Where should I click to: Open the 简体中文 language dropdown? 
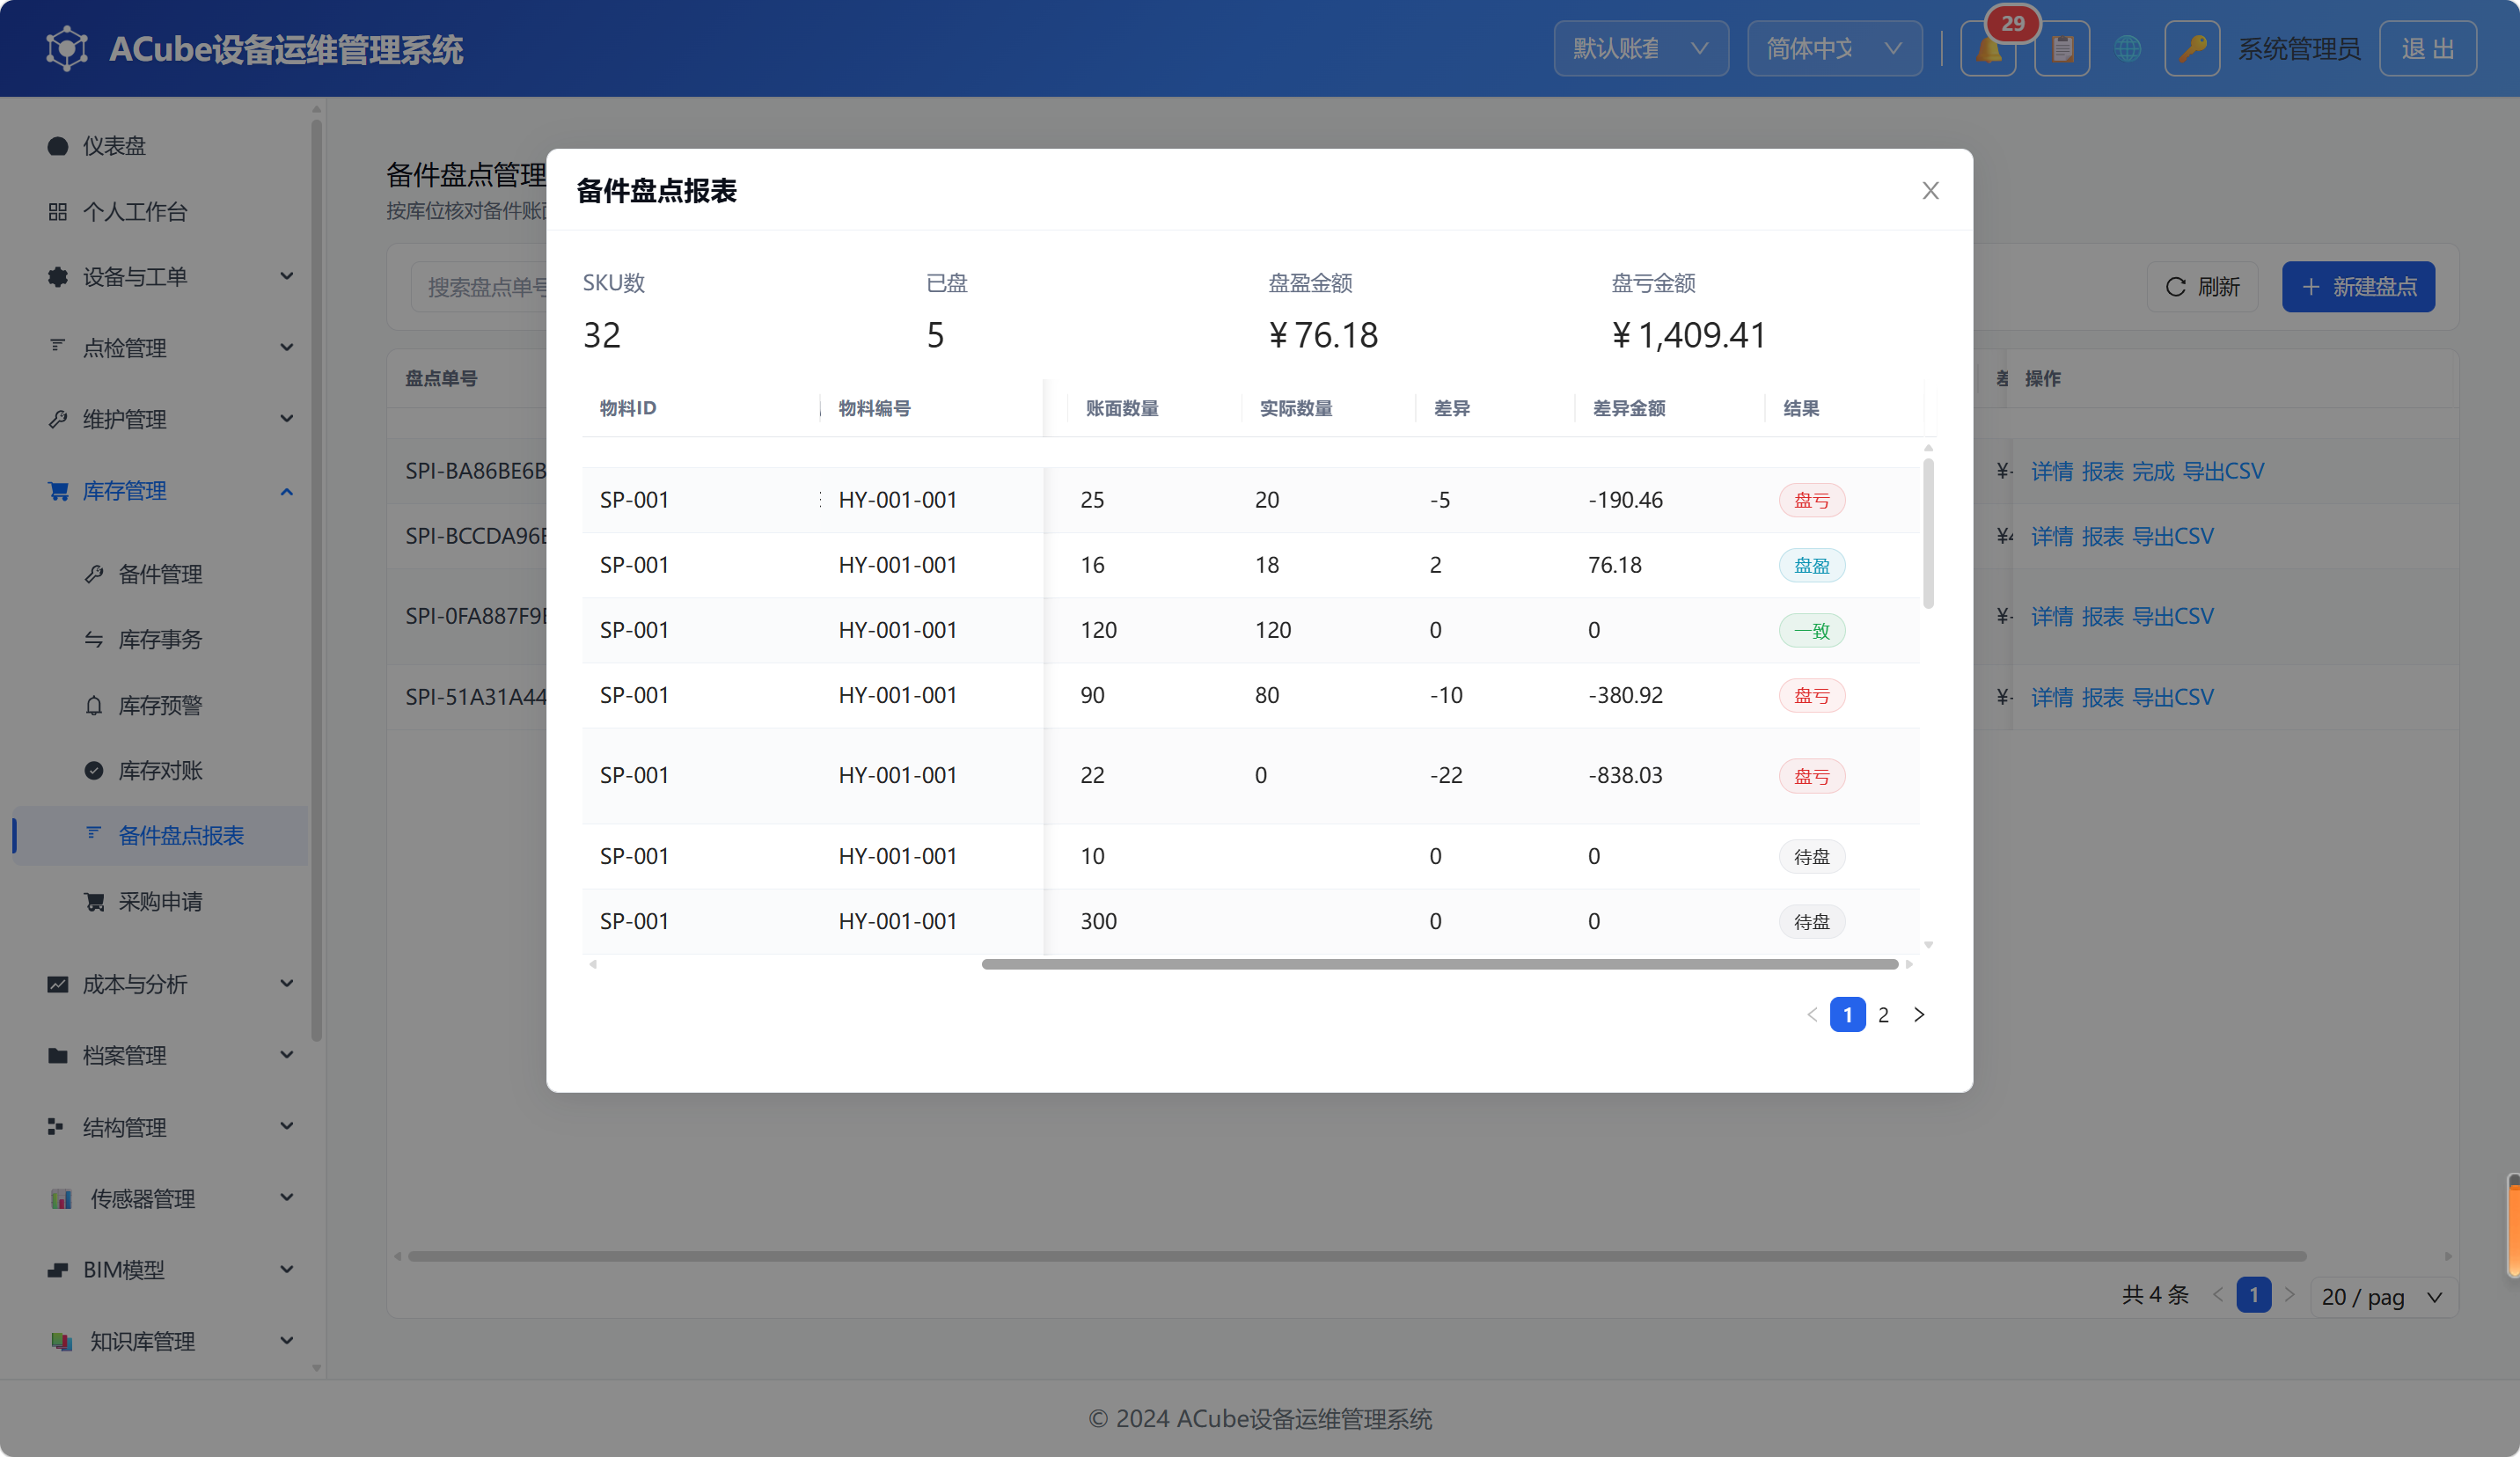click(x=1834, y=49)
